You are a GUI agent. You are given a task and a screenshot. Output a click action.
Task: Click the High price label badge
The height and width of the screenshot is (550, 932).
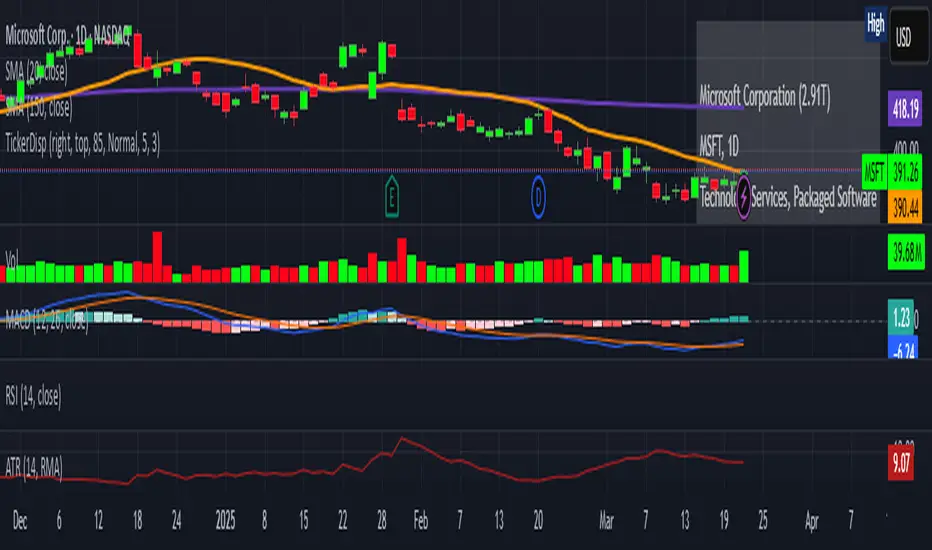click(876, 24)
